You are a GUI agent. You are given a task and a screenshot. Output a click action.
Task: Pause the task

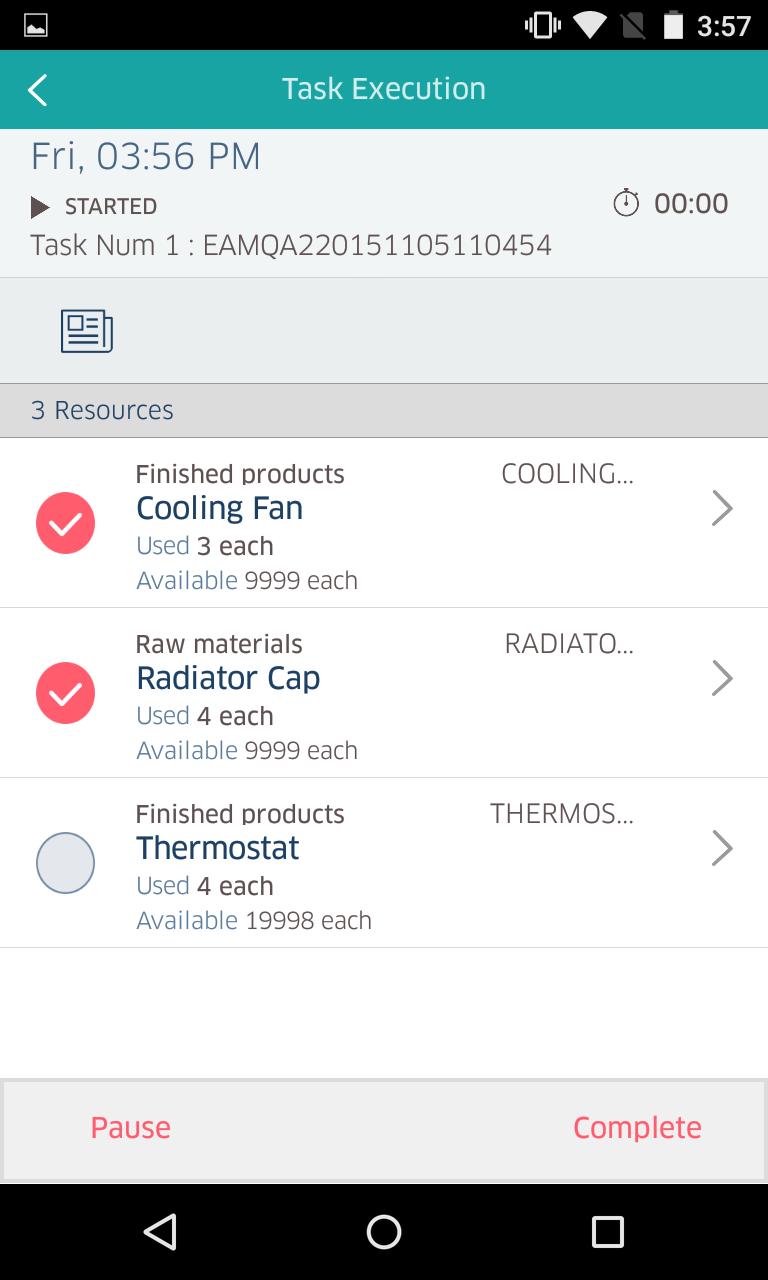tap(131, 1128)
